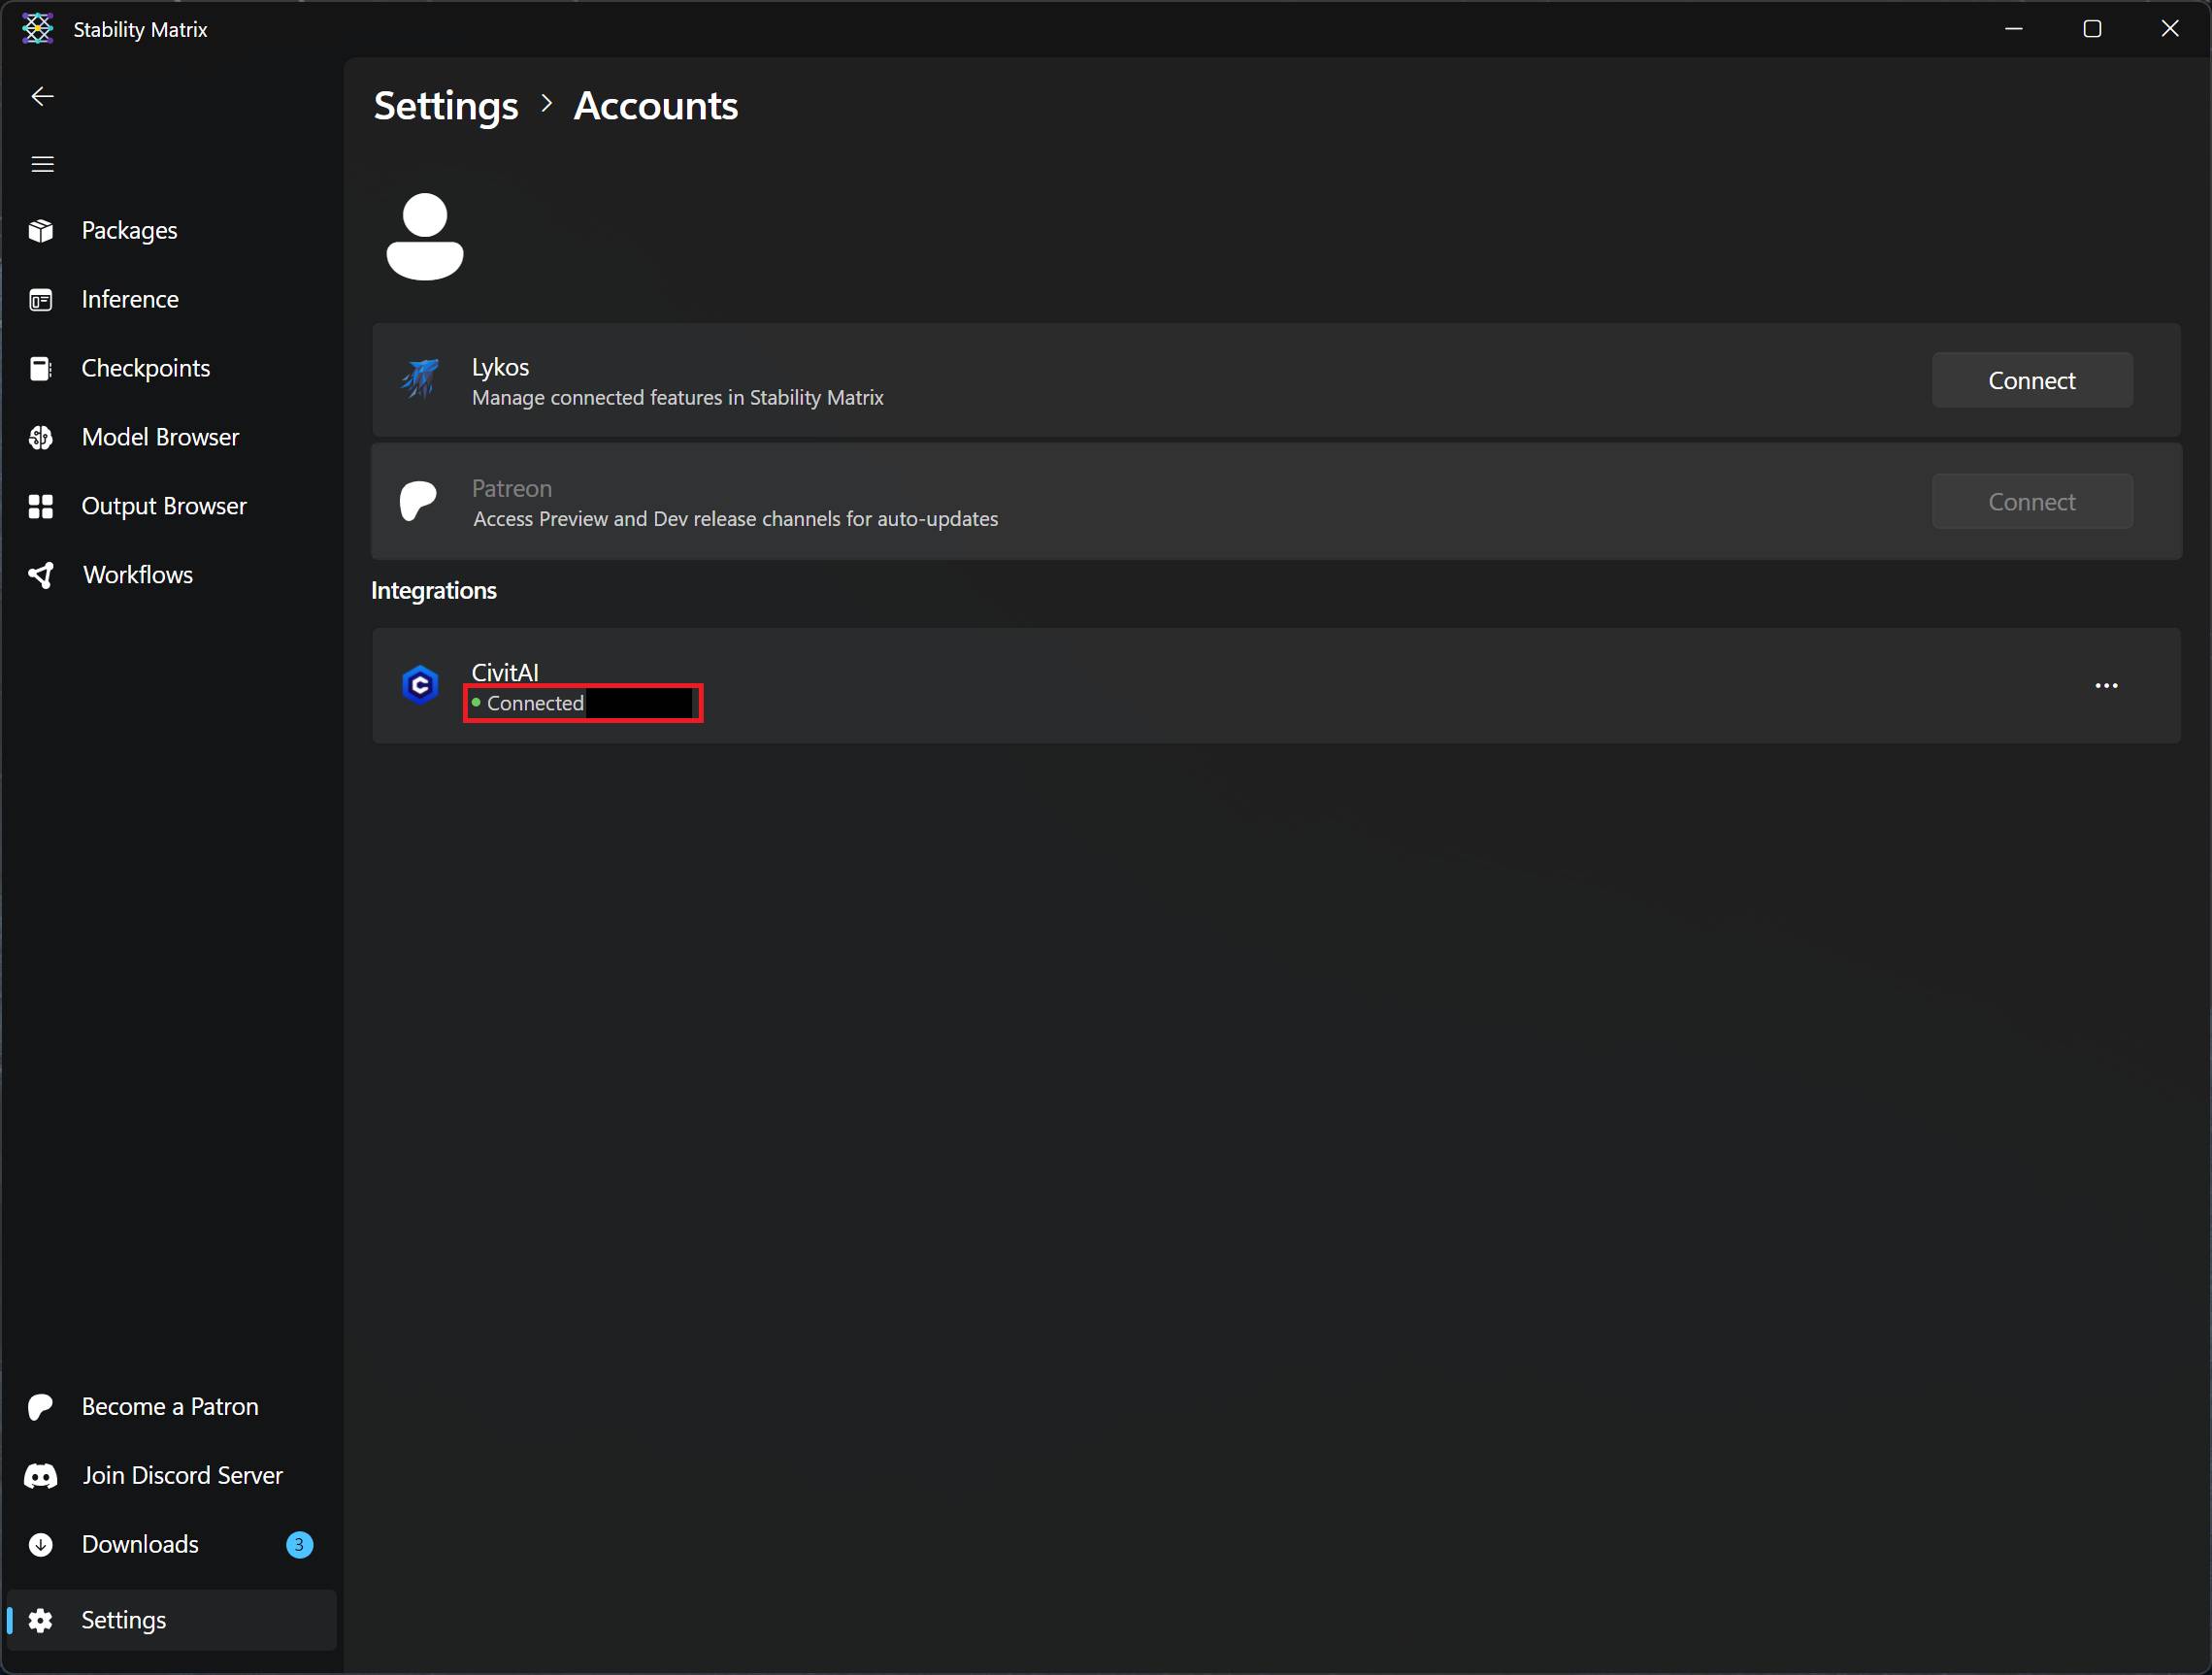Open the Model Browser
The height and width of the screenshot is (1675, 2212).
coord(160,438)
